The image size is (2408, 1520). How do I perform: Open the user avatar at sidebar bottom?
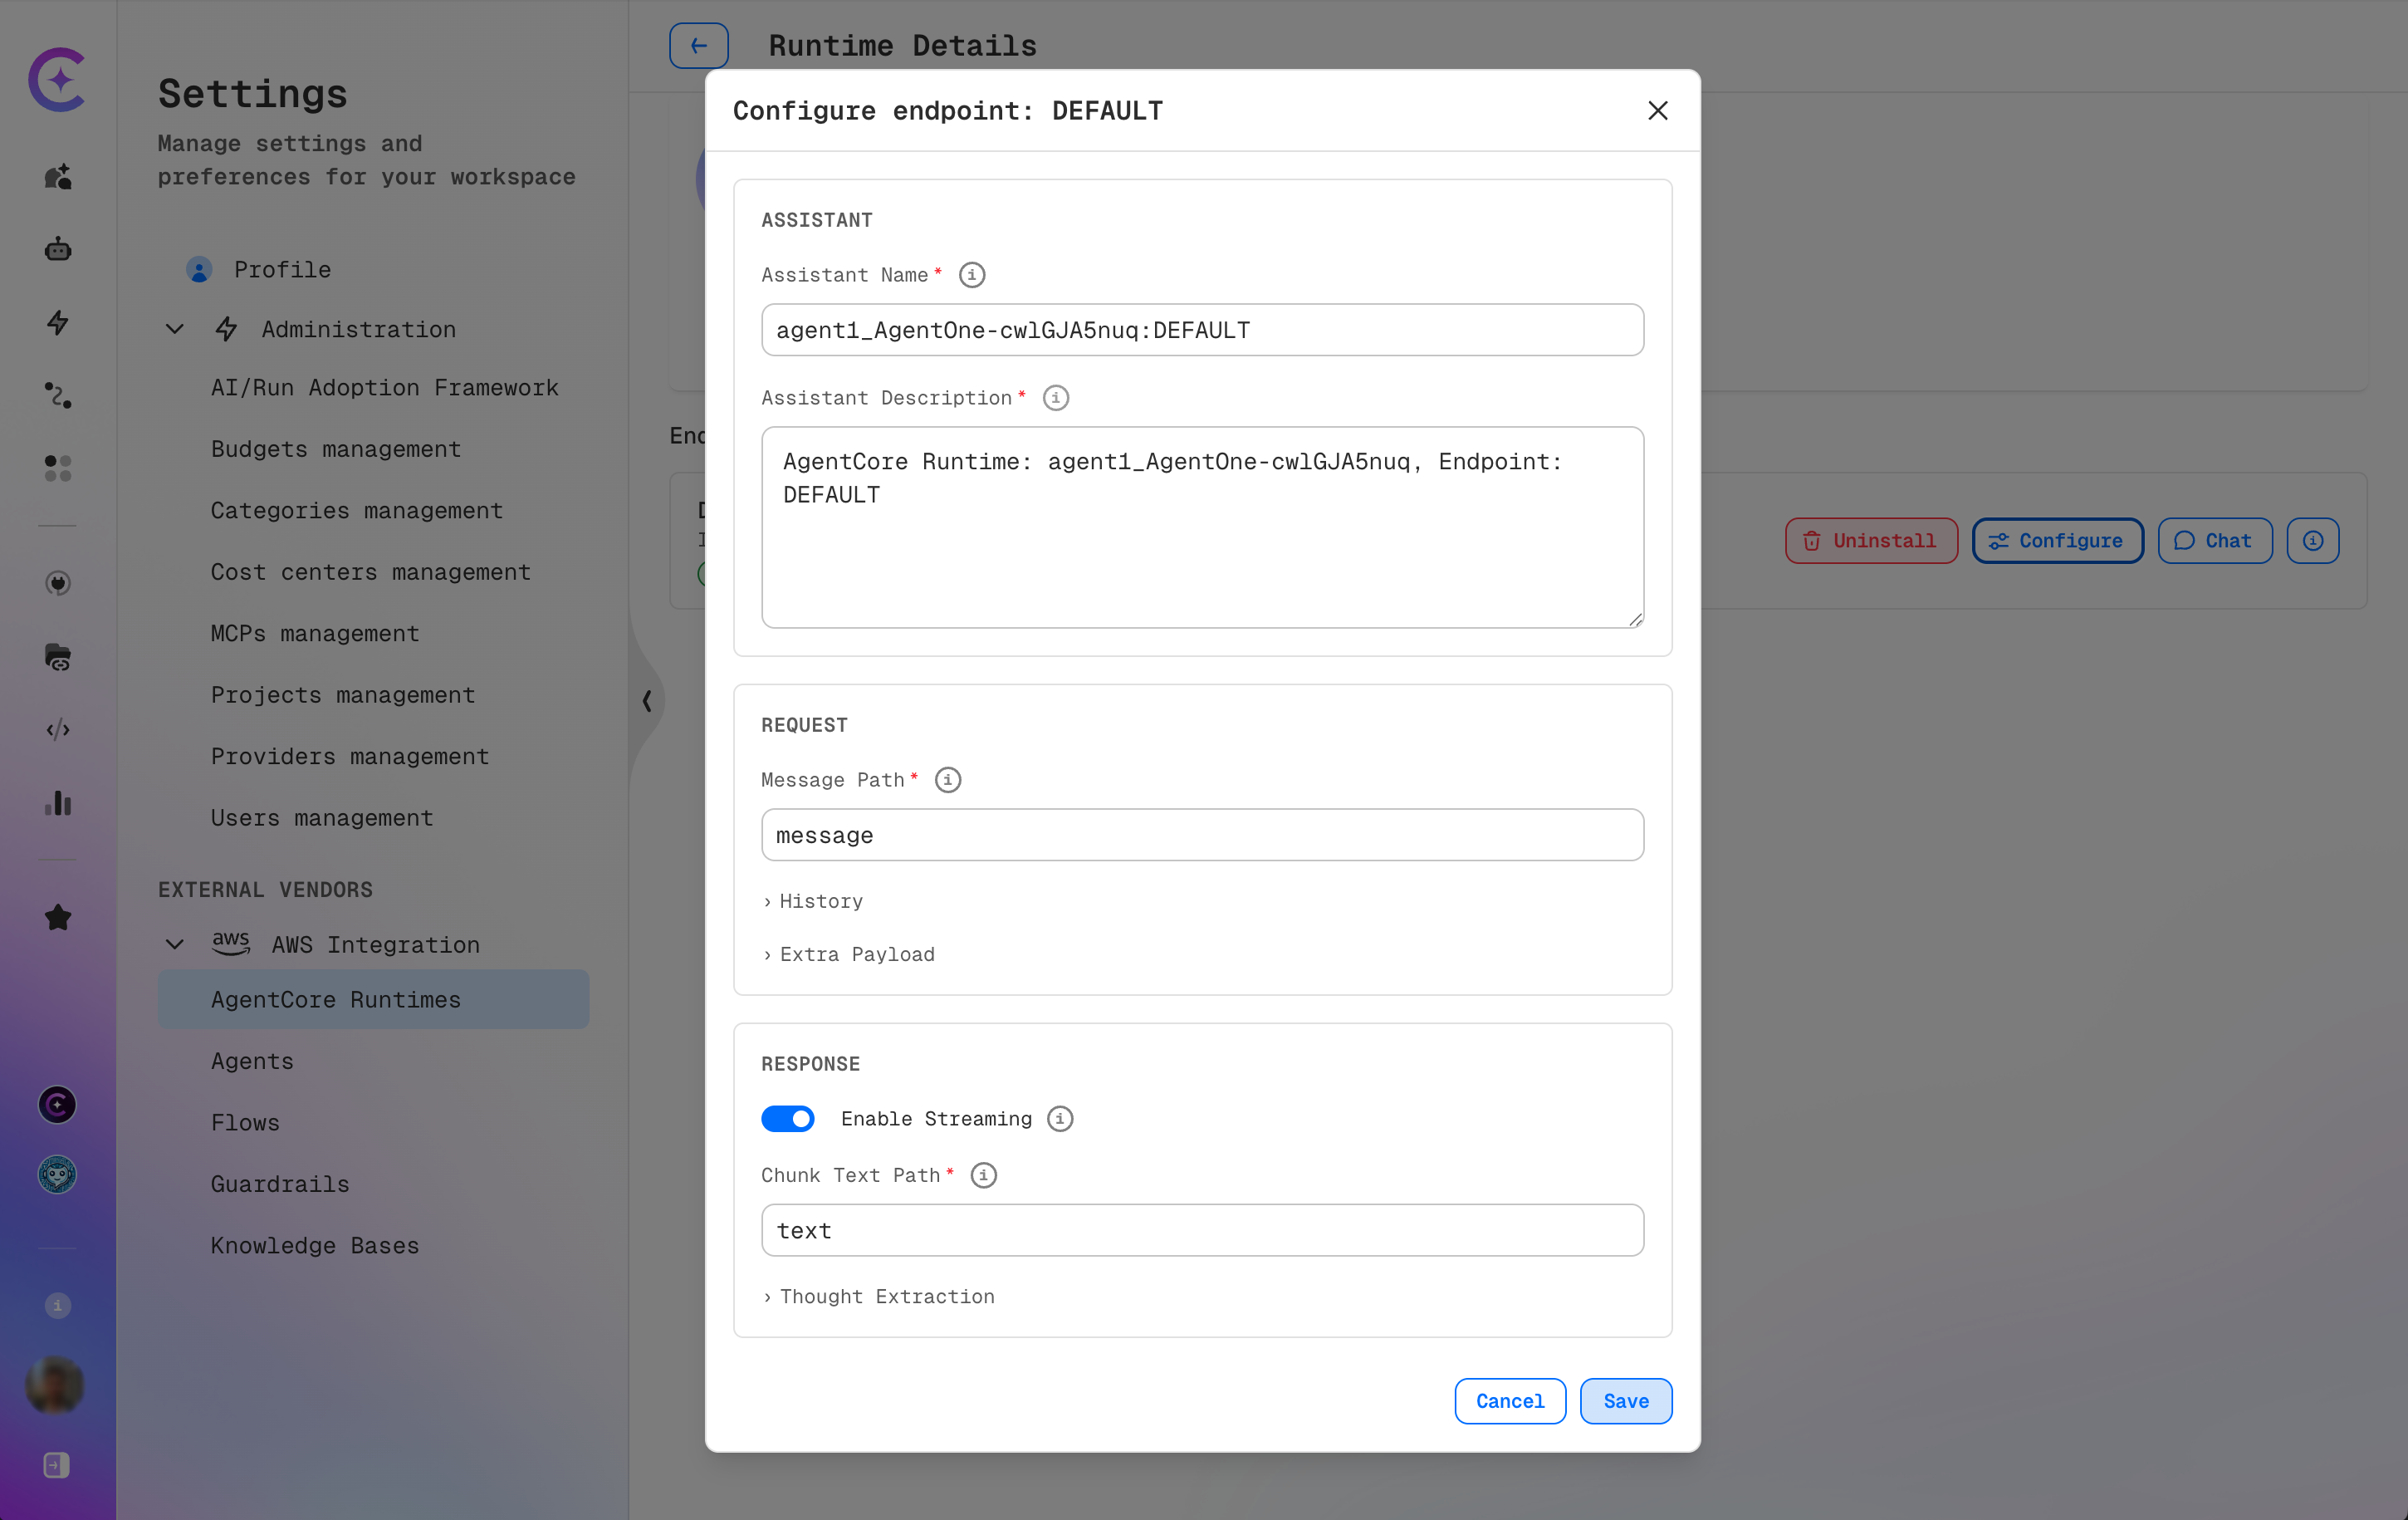pos(56,1385)
